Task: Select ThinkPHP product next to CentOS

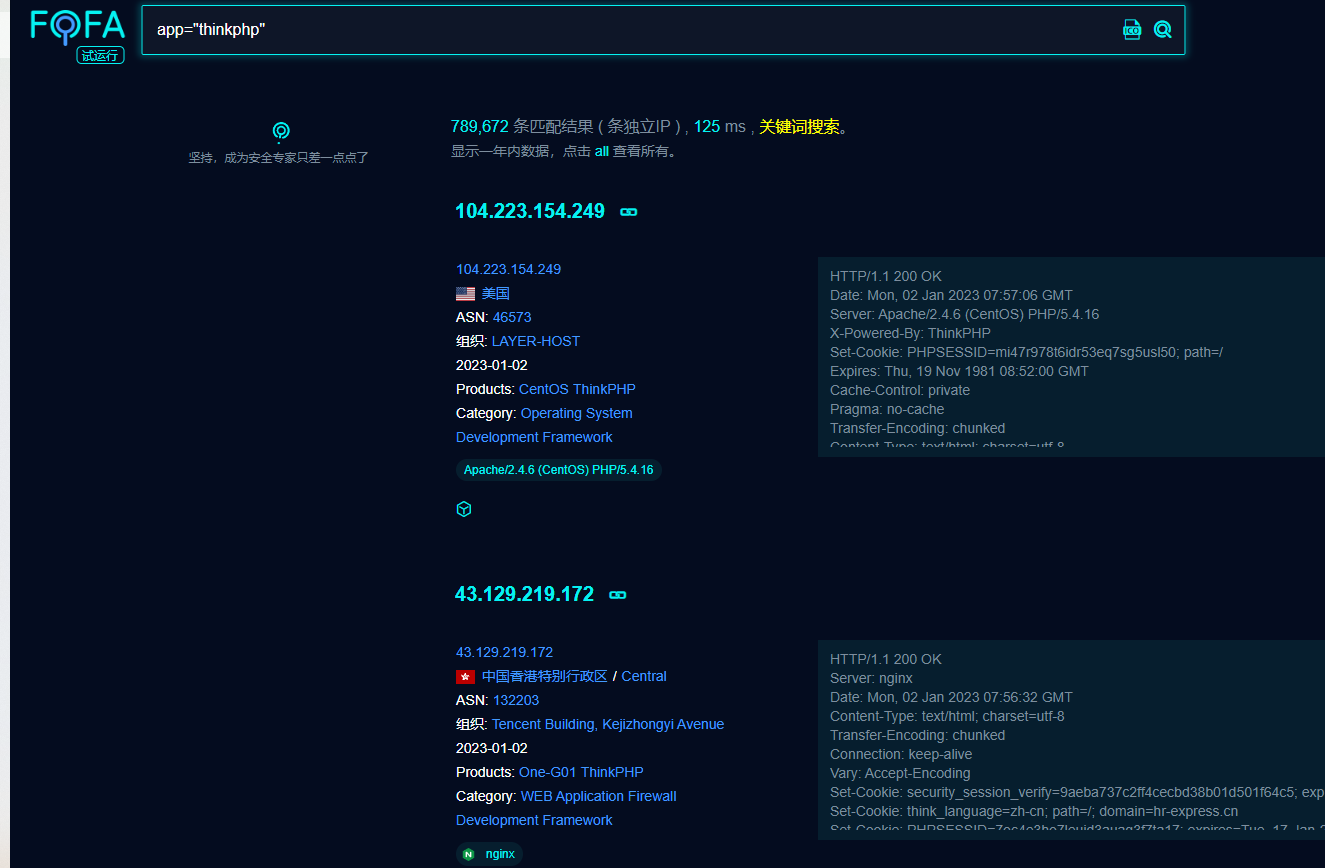Action: tap(605, 389)
